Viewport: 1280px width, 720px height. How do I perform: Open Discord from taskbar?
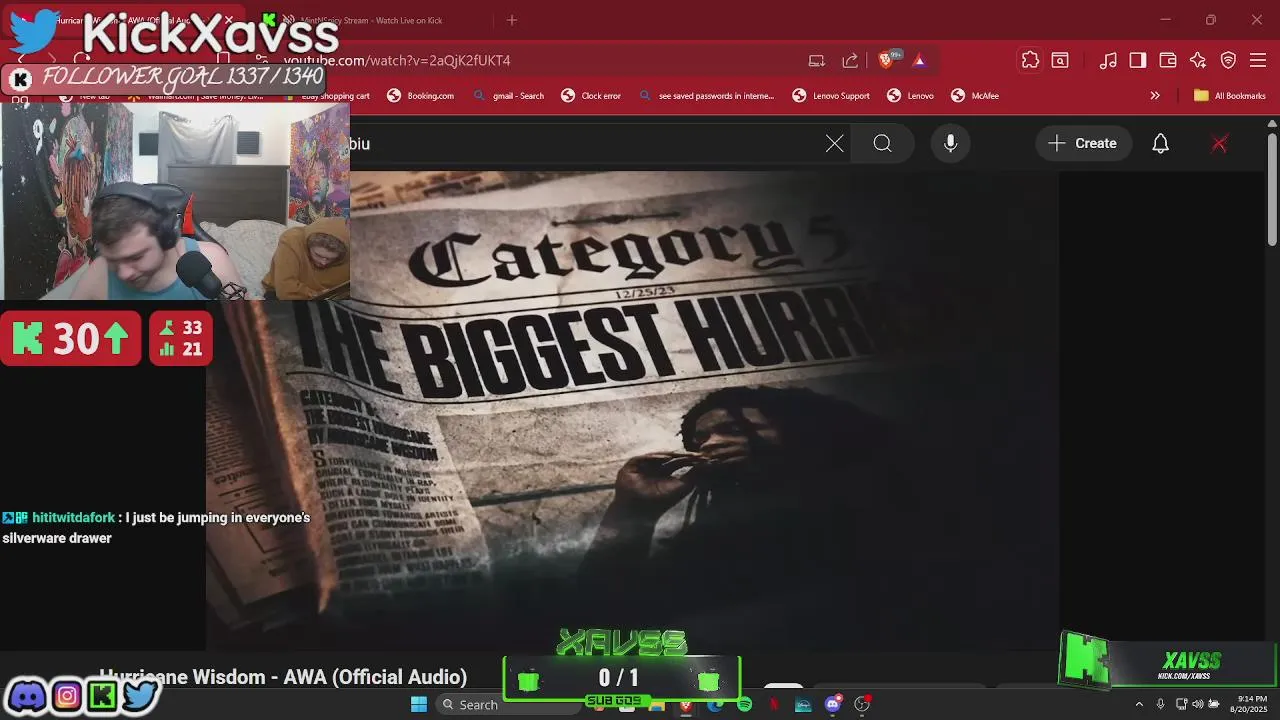(833, 704)
